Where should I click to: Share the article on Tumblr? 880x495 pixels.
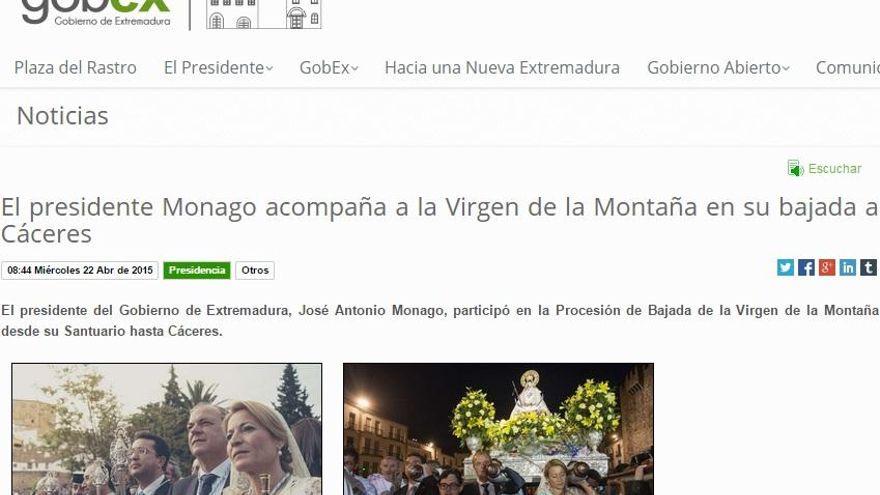[x=868, y=267]
